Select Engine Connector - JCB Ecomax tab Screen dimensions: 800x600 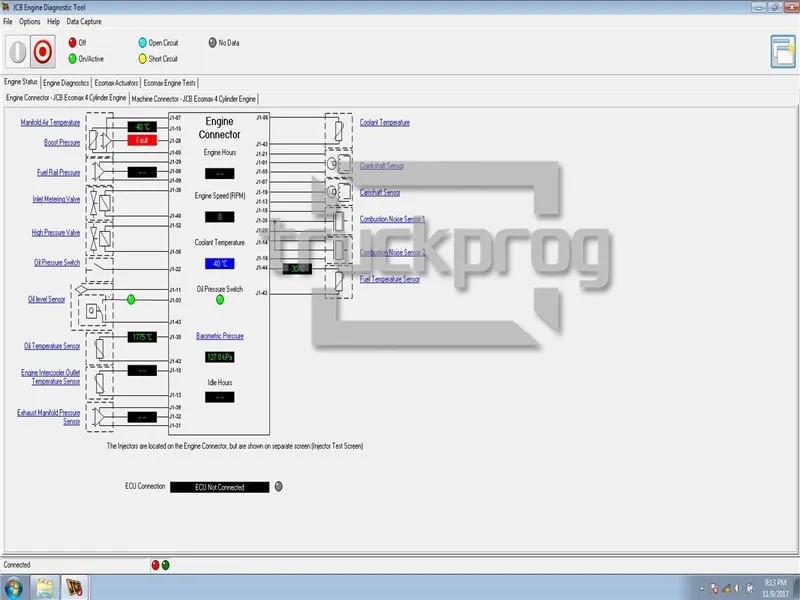66,97
